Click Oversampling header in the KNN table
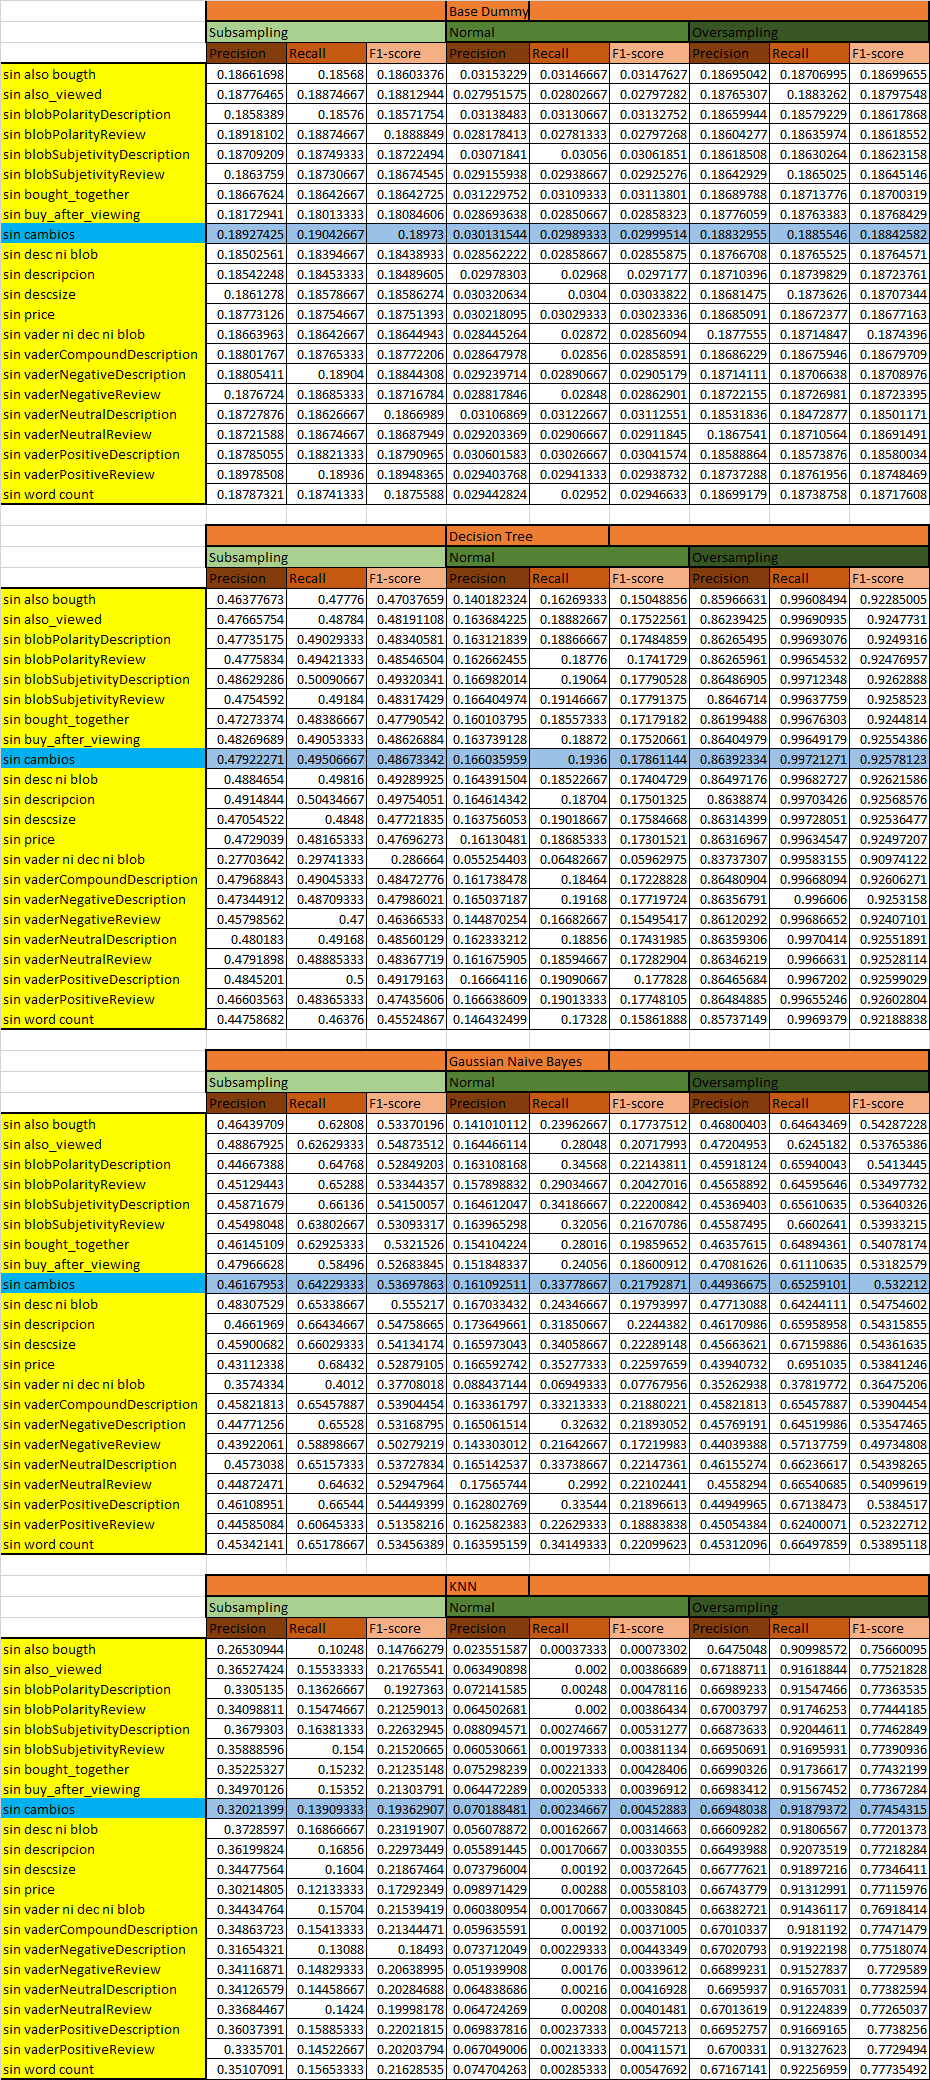This screenshot has width=930, height=2080. tap(809, 1608)
